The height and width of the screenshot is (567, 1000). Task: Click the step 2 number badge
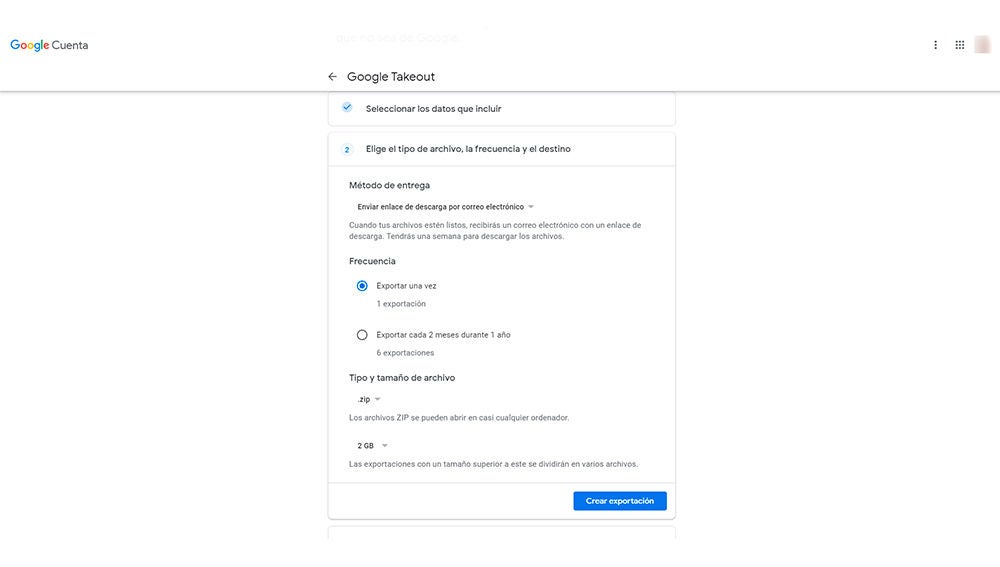tap(347, 149)
